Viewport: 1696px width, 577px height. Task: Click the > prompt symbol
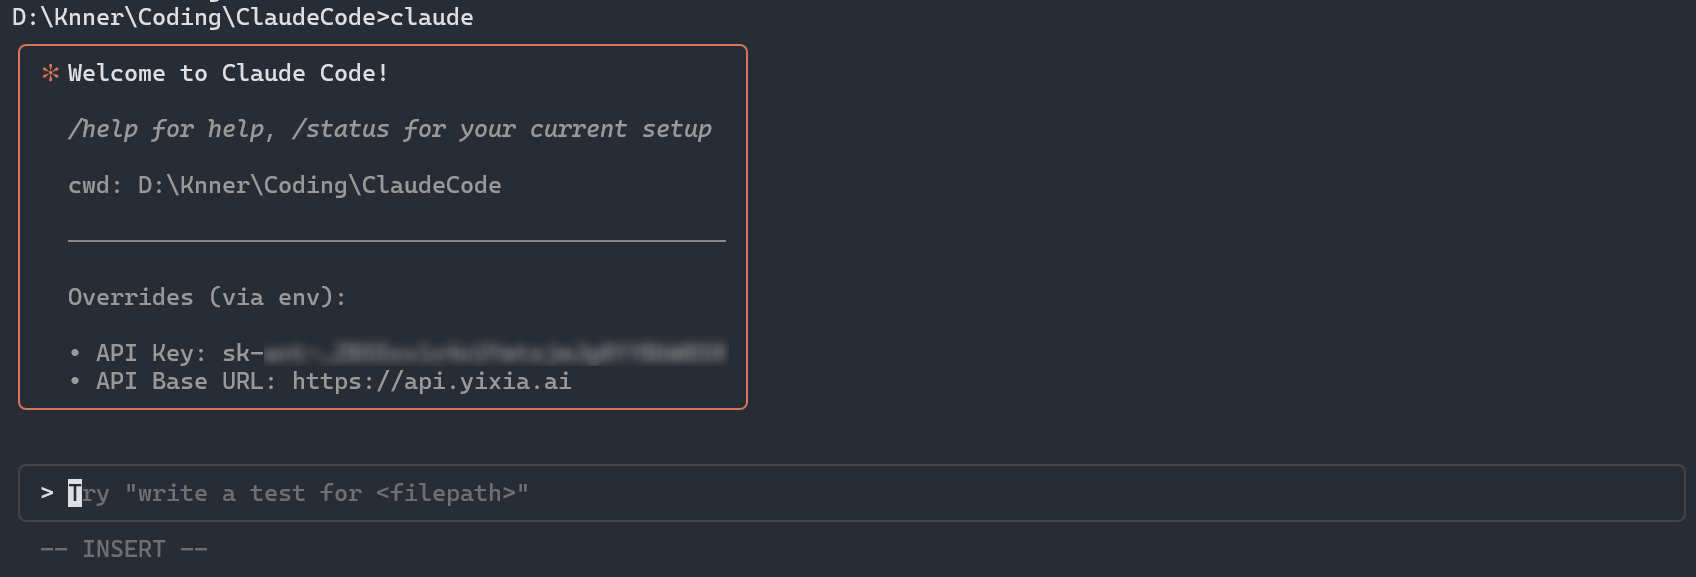coord(47,493)
